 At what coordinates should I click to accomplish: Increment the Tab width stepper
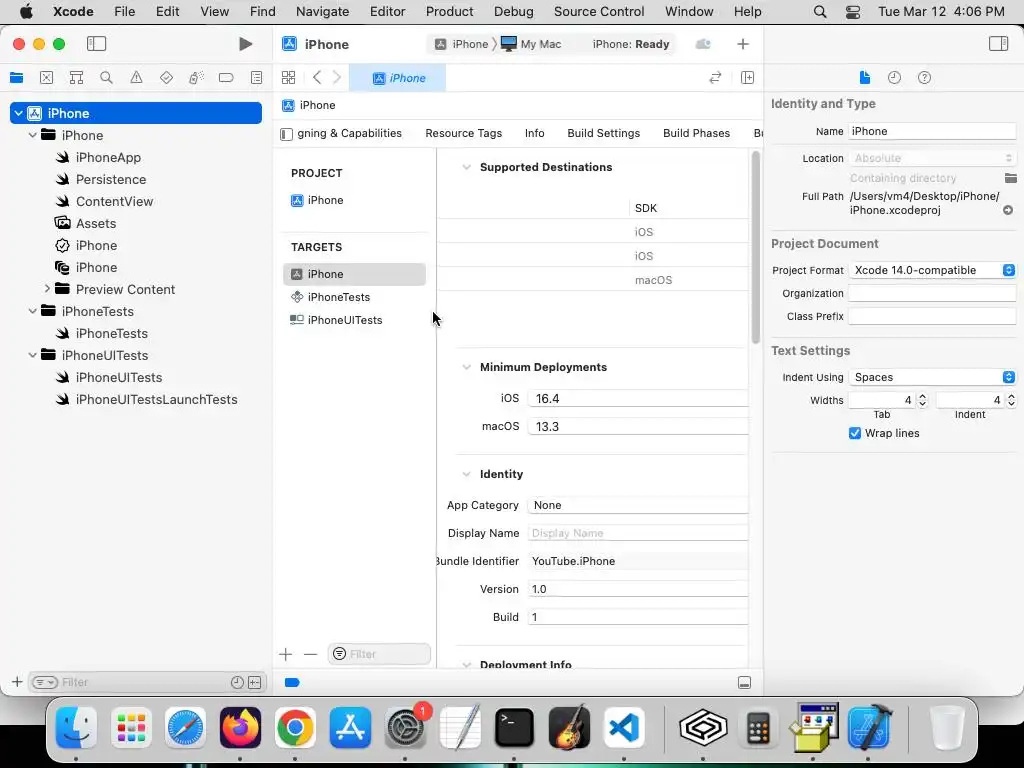922,396
